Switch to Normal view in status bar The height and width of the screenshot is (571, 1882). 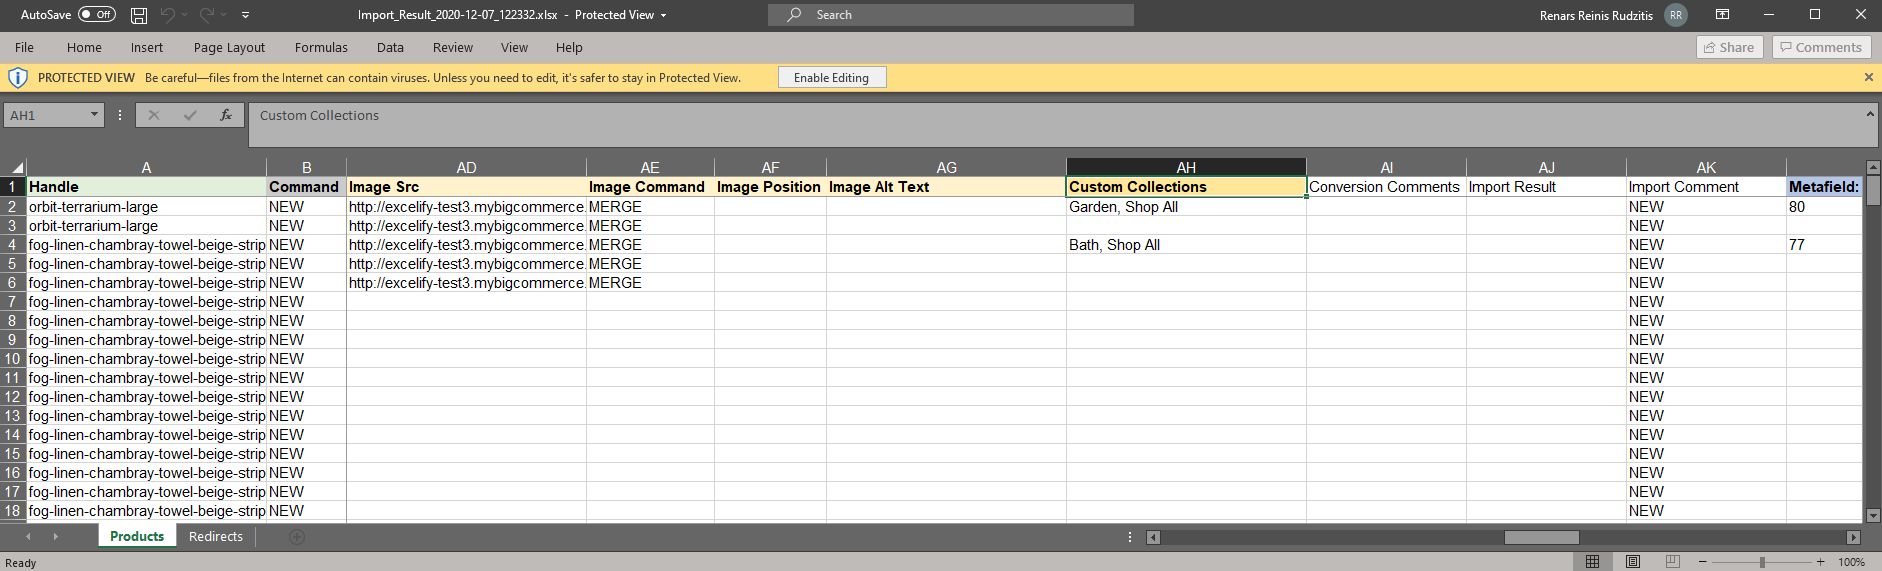tap(1593, 562)
